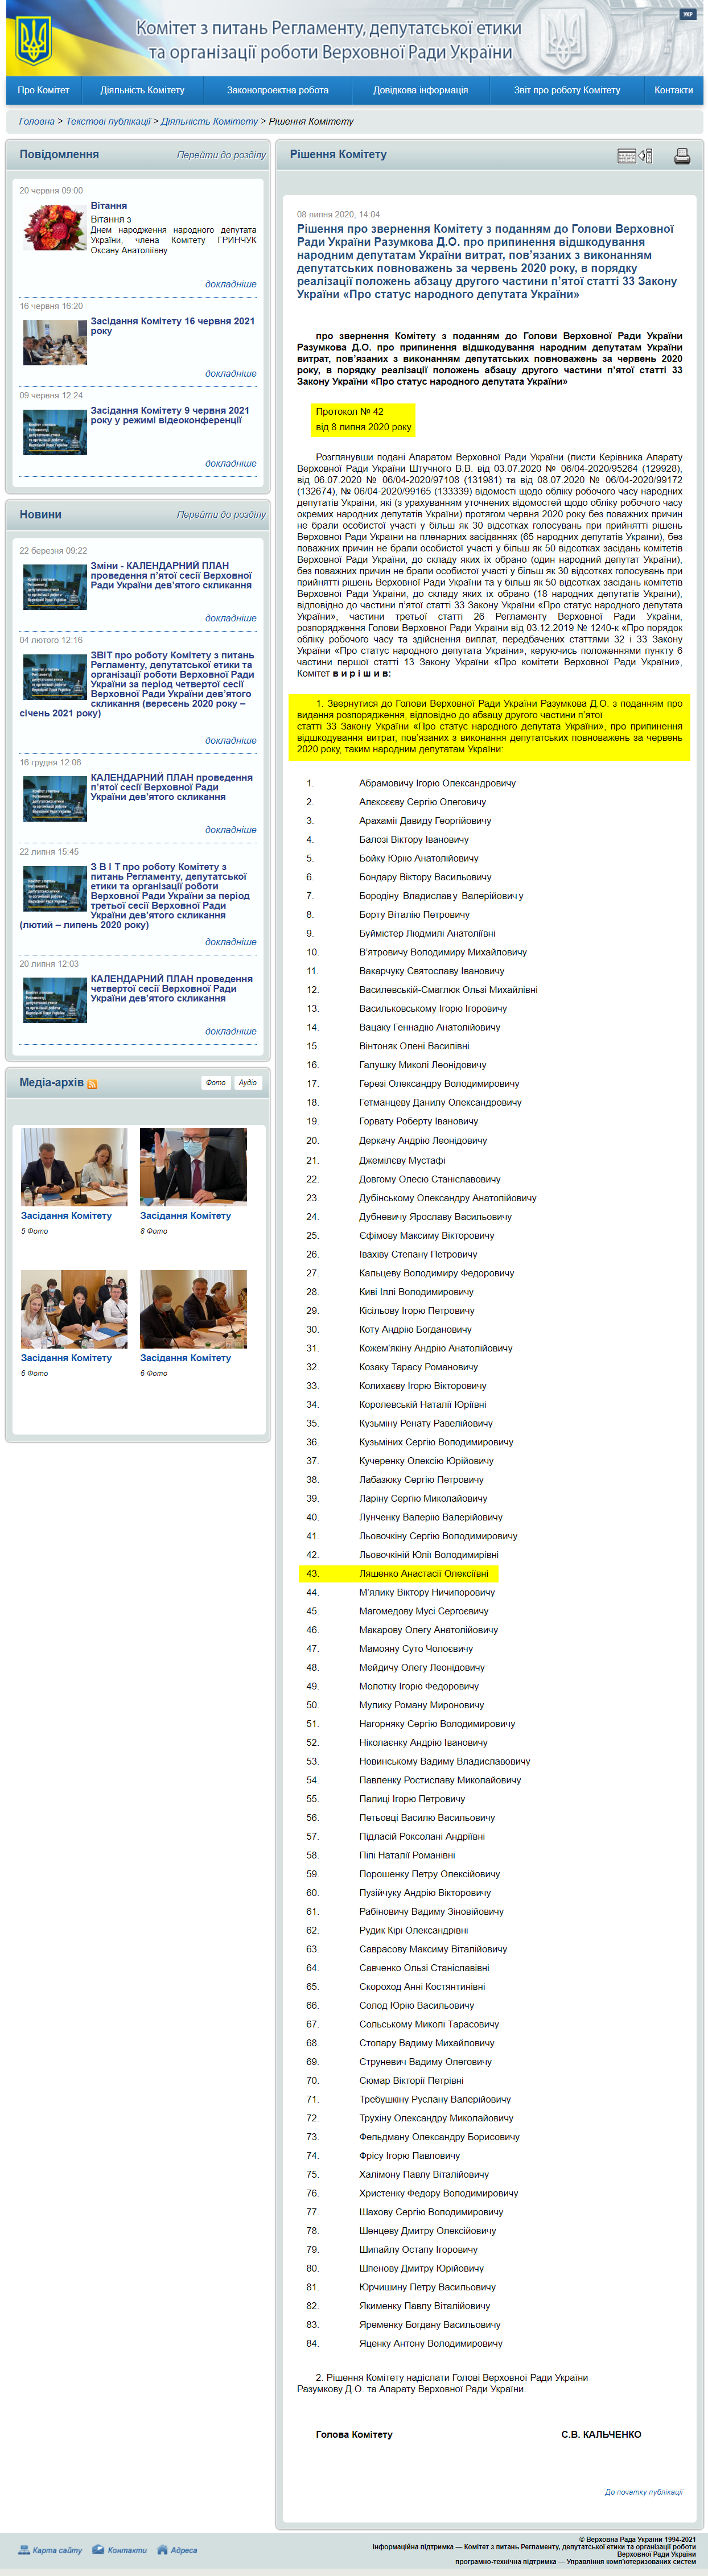Click До початку публікації link
The width and height of the screenshot is (708, 2576).
644,2492
